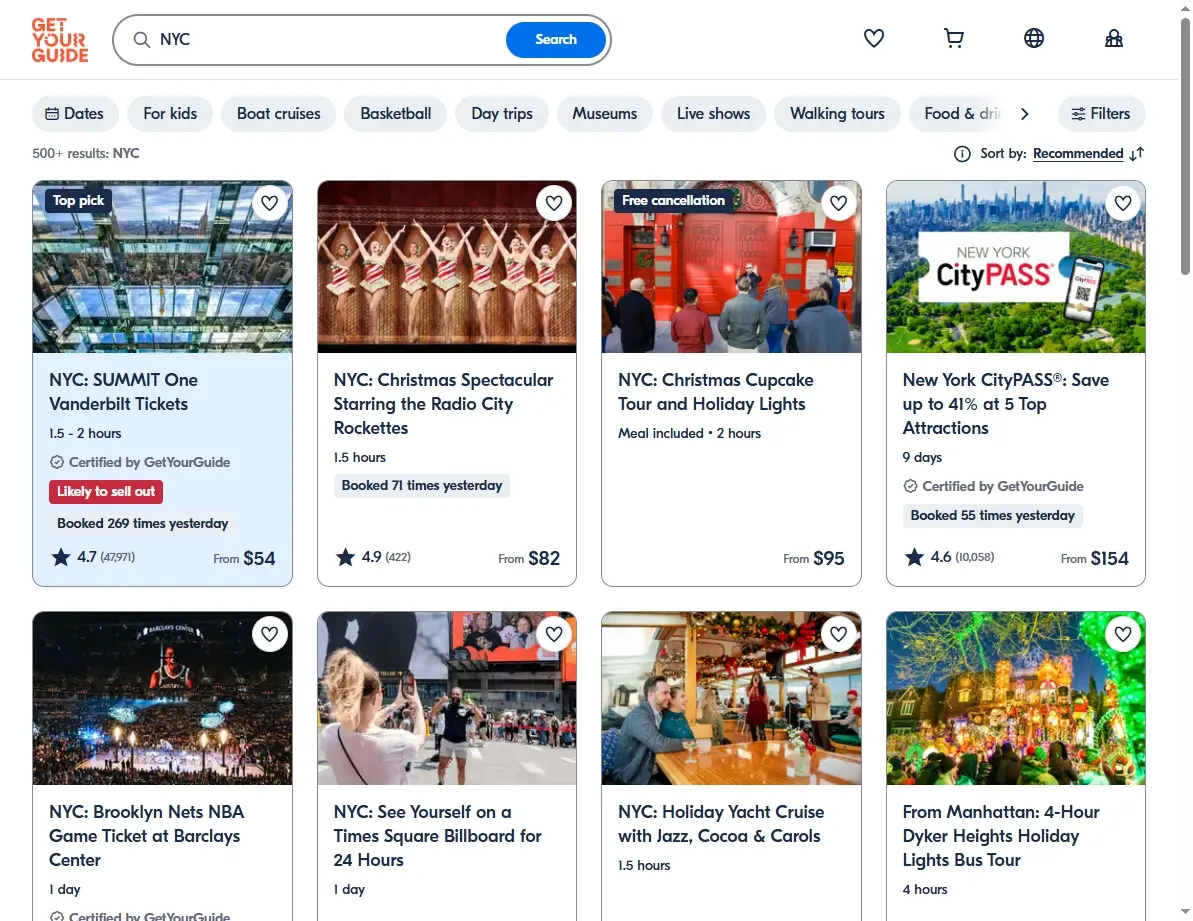Open Dyker Heights Holiday Lights Bus Tour
Image resolution: width=1193 pixels, height=921 pixels.
point(1001,836)
